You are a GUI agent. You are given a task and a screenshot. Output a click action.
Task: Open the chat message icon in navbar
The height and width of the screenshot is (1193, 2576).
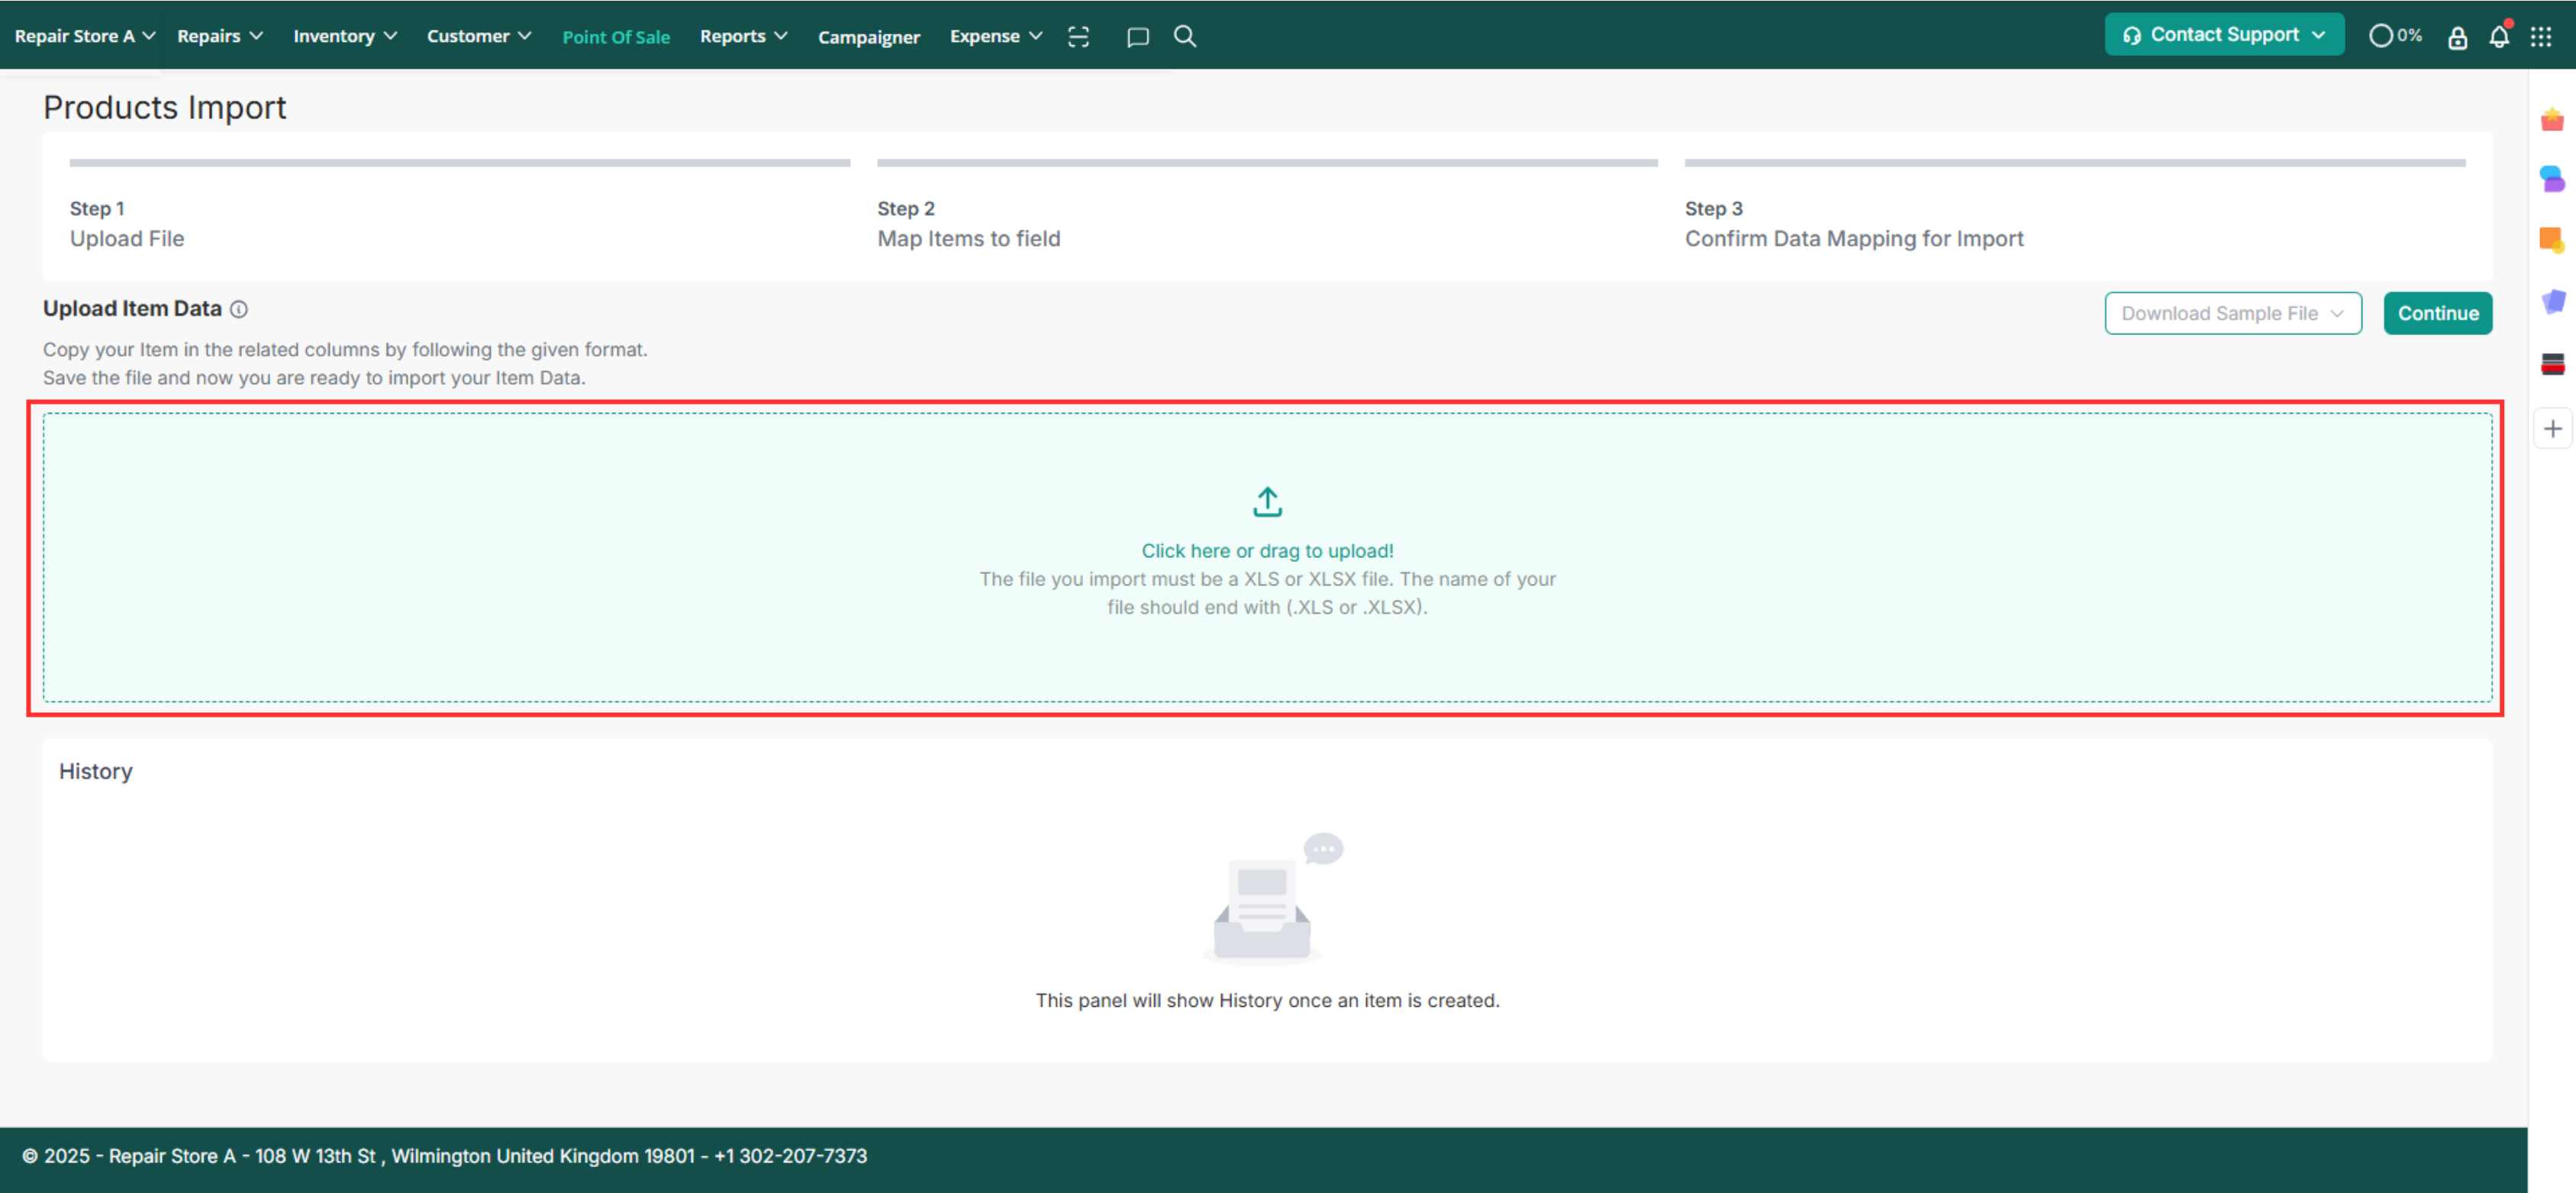point(1137,37)
